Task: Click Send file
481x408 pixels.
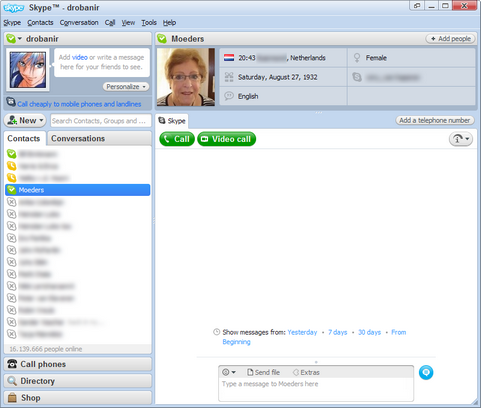Action: pyautogui.click(x=263, y=372)
